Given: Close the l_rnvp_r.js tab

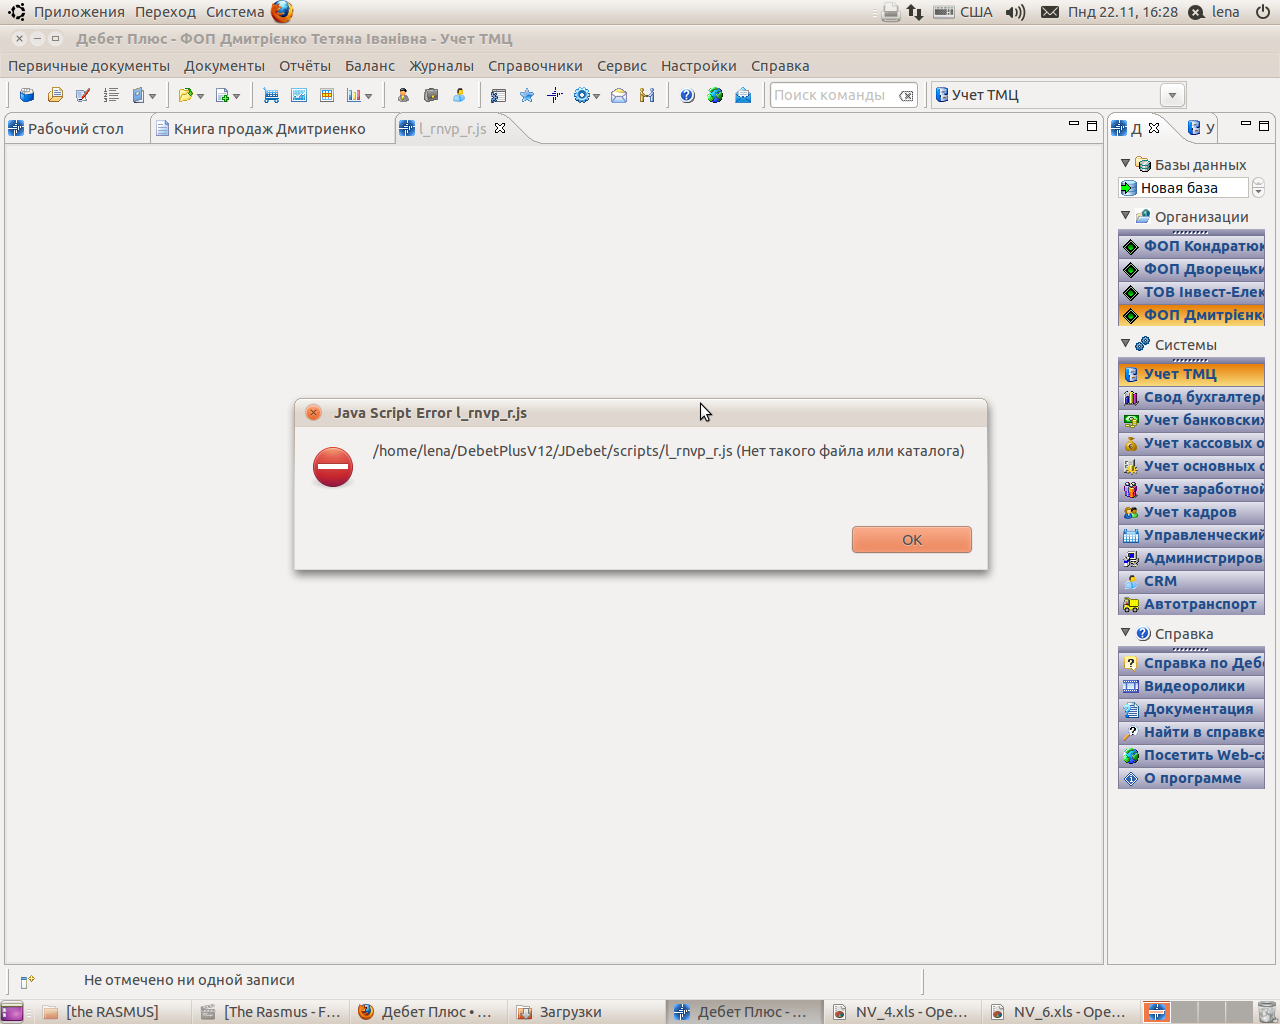Looking at the screenshot, I should [500, 128].
